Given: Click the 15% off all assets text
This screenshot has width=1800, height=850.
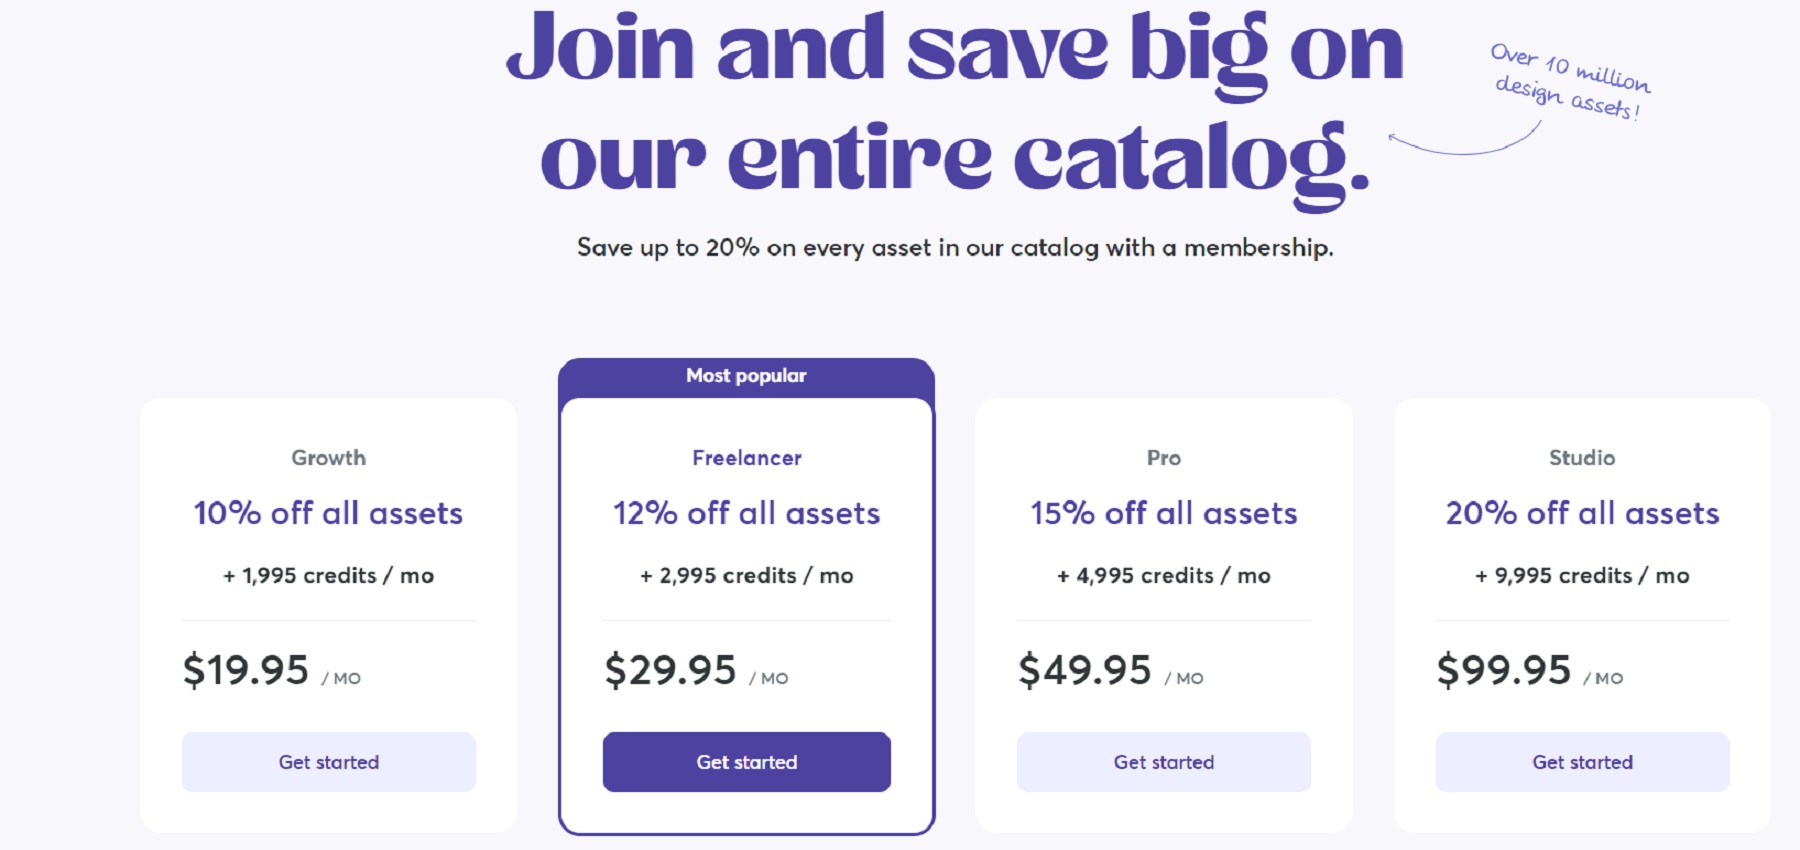Looking at the screenshot, I should click(x=1163, y=513).
